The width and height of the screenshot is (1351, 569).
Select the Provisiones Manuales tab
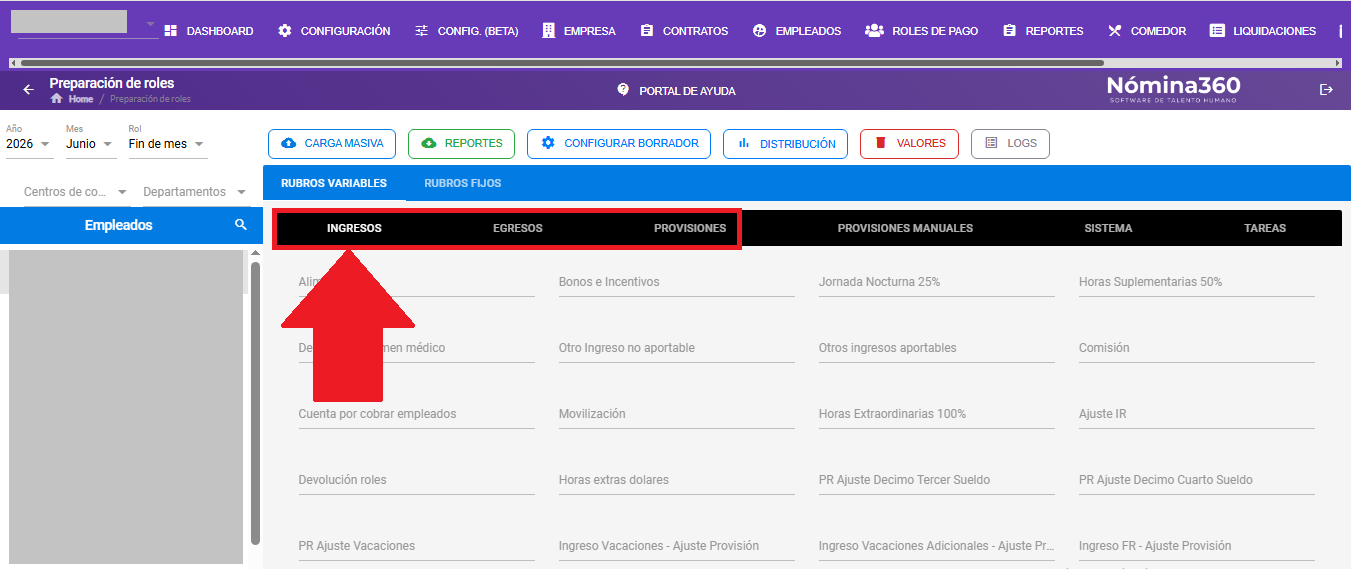[x=905, y=228]
